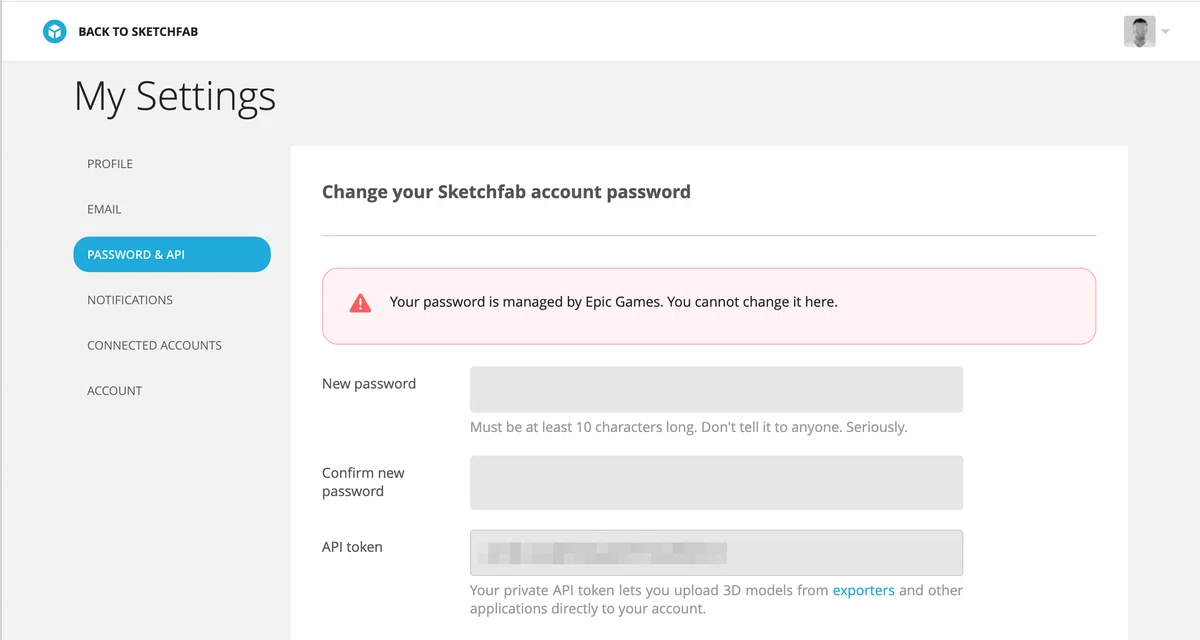Click the red warning triangle icon
The width and height of the screenshot is (1200, 640).
point(360,303)
